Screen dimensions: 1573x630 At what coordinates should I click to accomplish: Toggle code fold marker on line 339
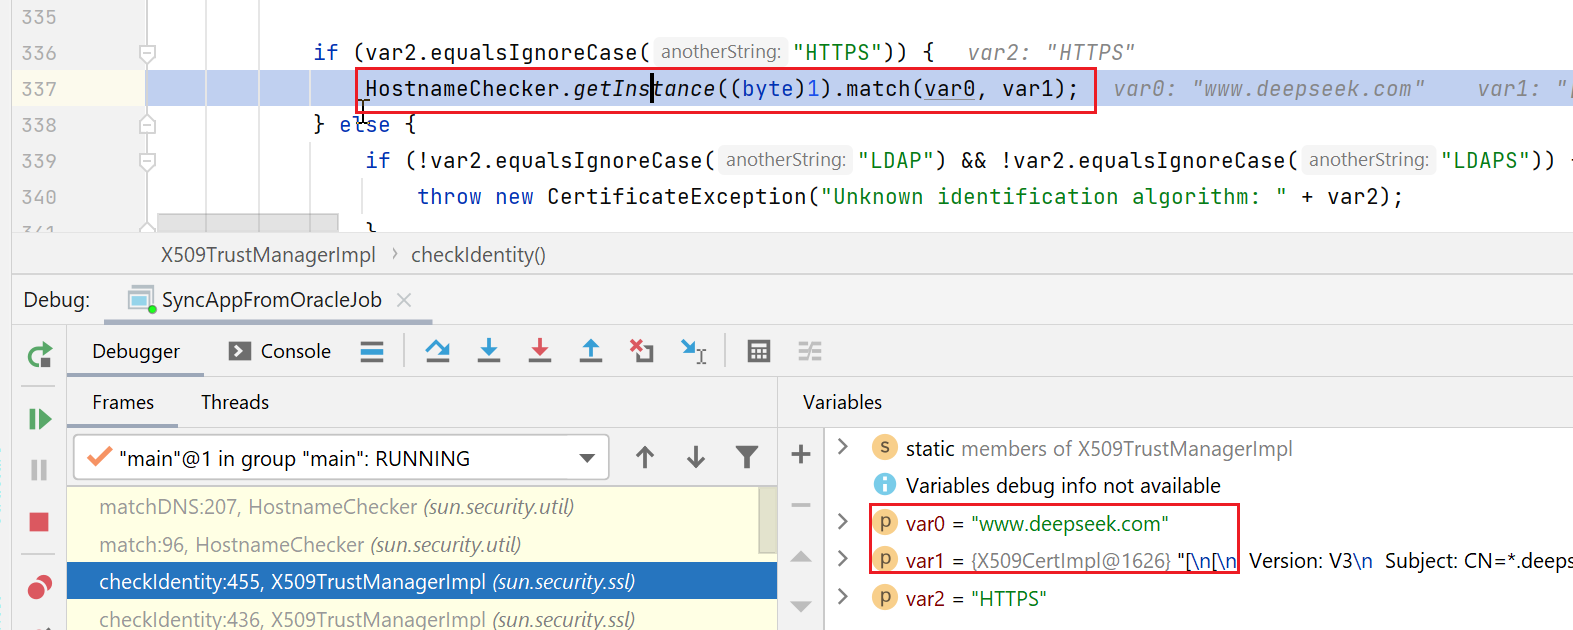tap(147, 161)
